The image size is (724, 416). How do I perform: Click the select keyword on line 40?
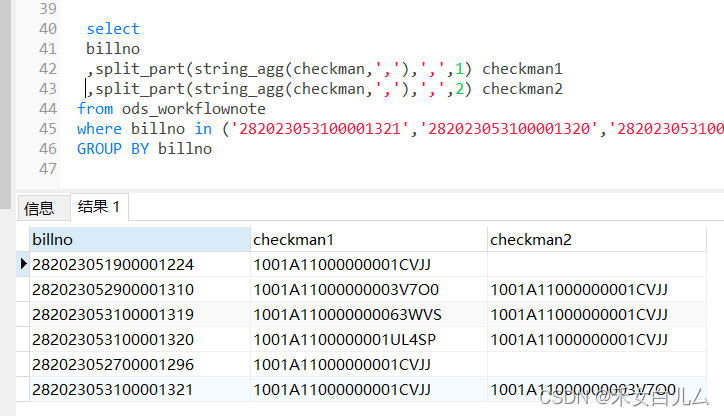coord(113,29)
